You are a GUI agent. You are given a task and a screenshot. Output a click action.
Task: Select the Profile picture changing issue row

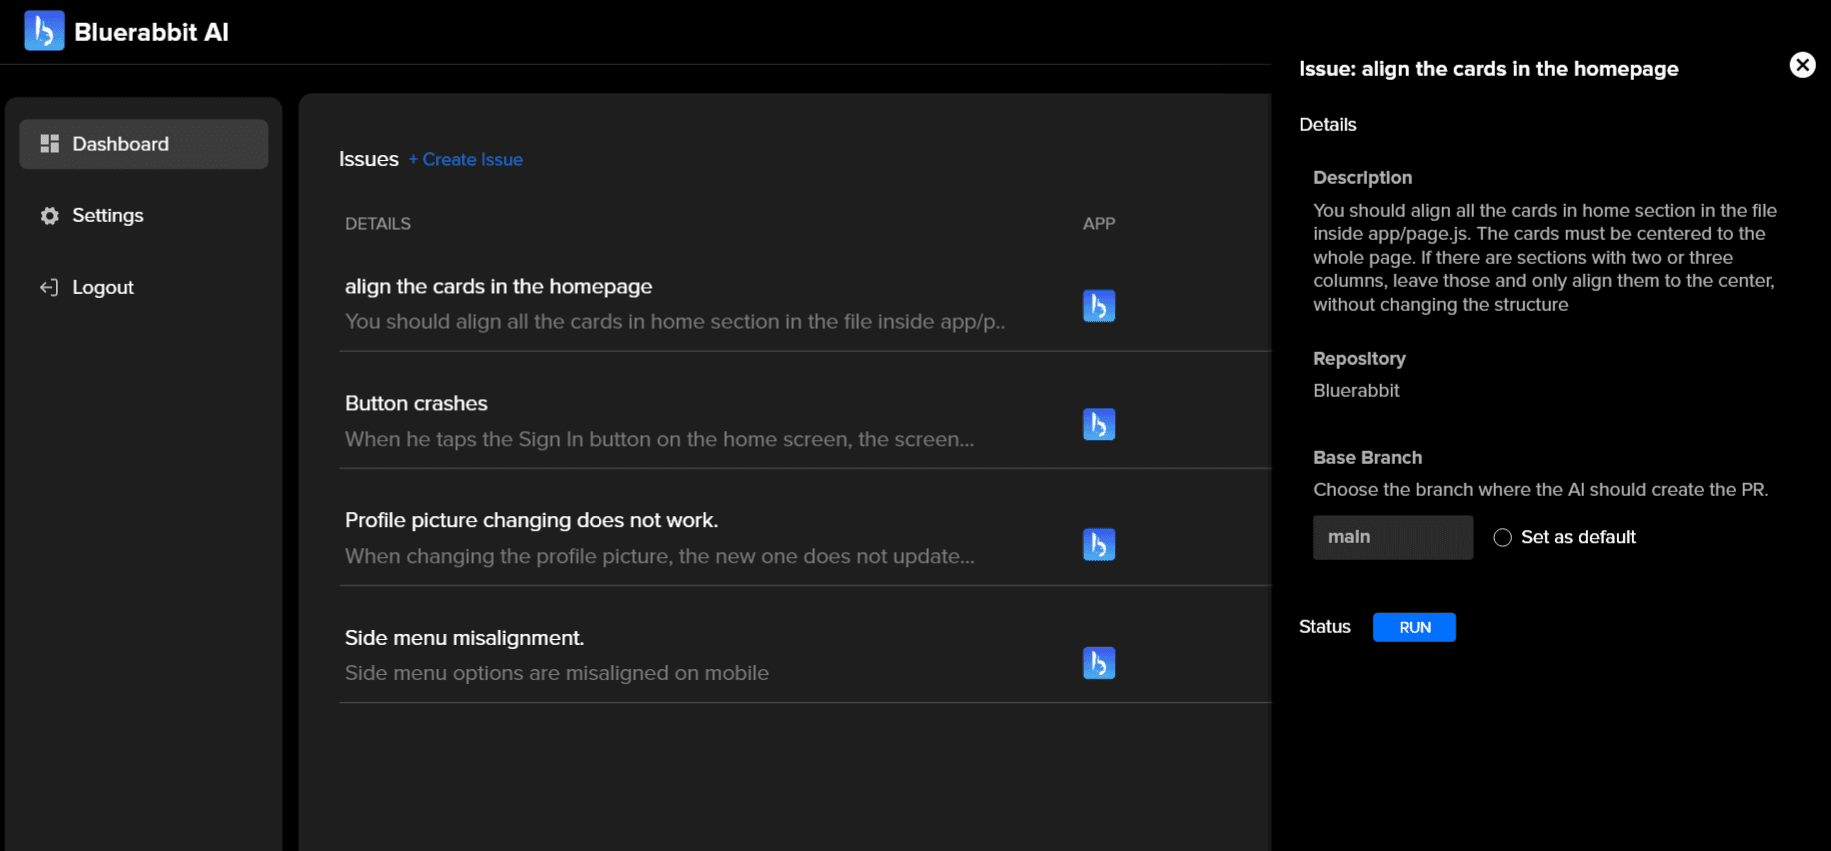pyautogui.click(x=531, y=521)
